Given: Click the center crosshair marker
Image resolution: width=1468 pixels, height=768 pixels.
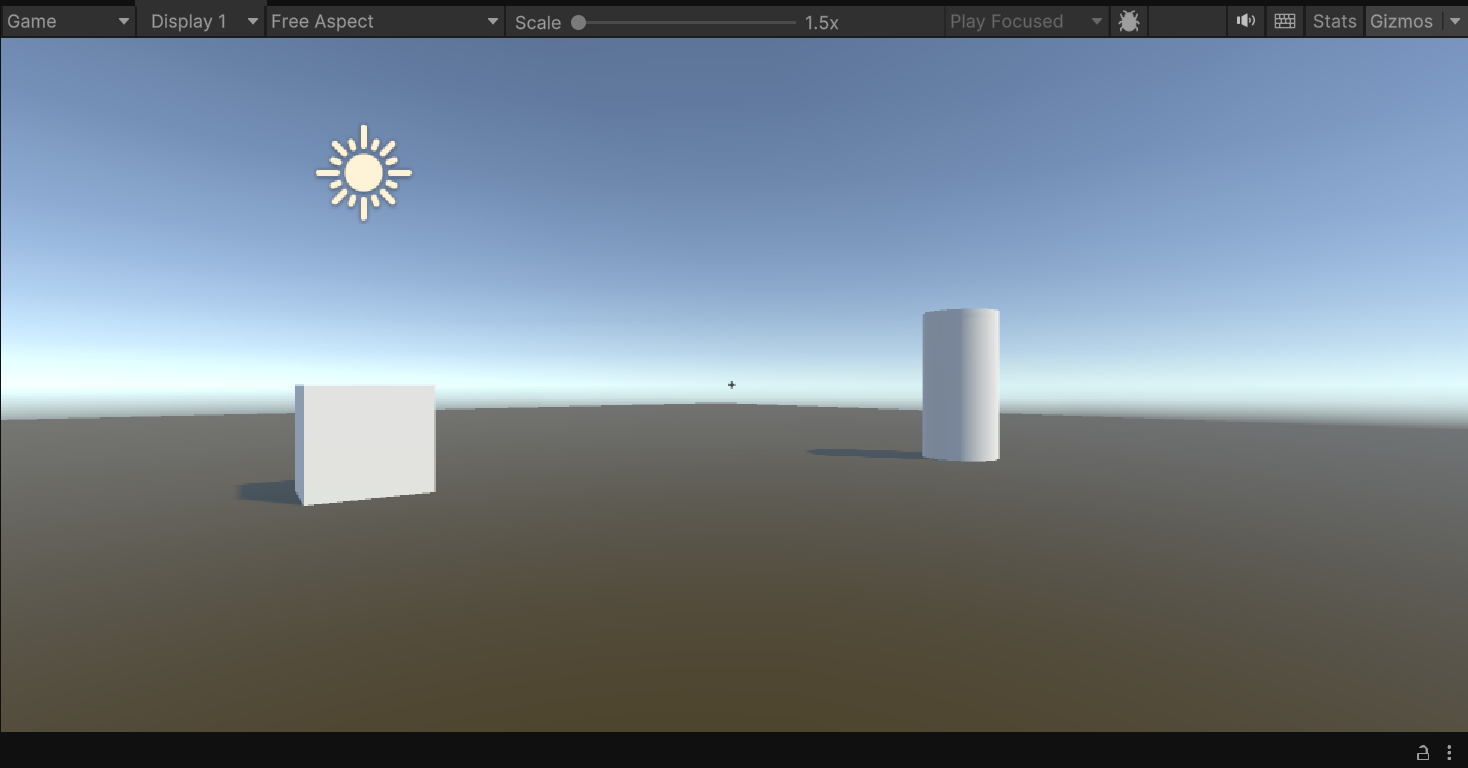Looking at the screenshot, I should 732,385.
